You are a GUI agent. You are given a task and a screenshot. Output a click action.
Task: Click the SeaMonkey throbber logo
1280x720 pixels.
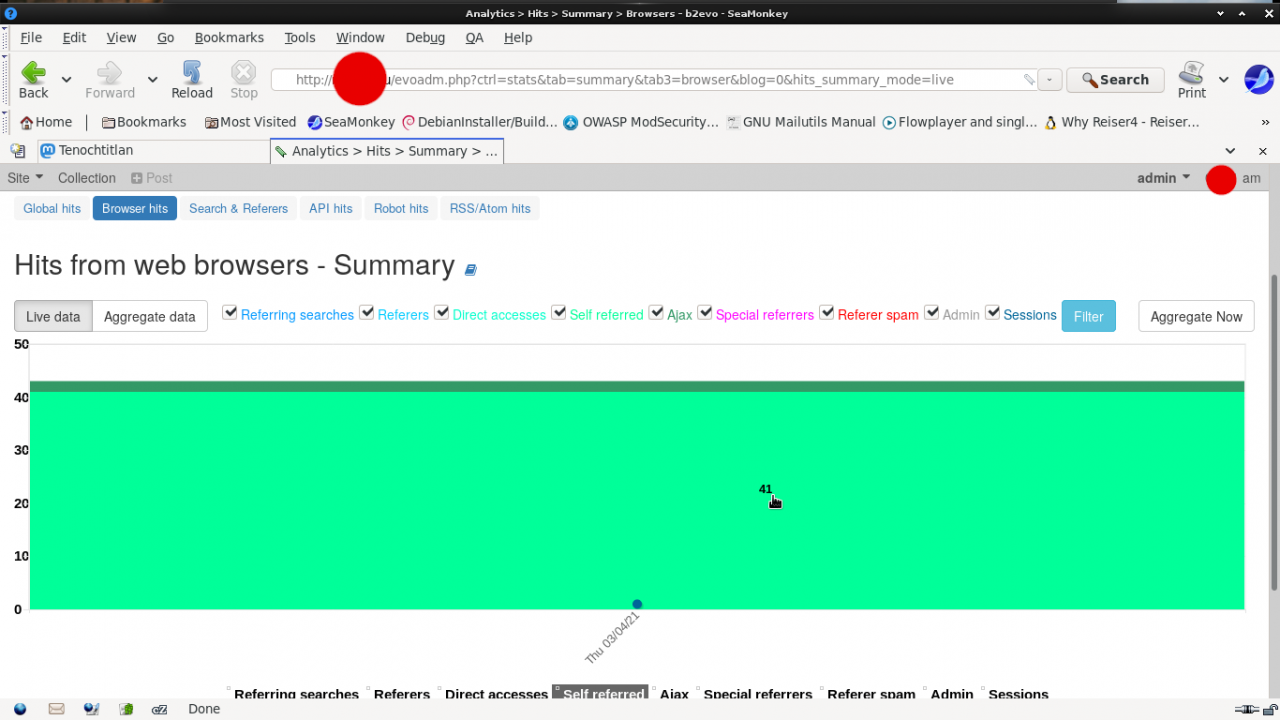click(1258, 79)
